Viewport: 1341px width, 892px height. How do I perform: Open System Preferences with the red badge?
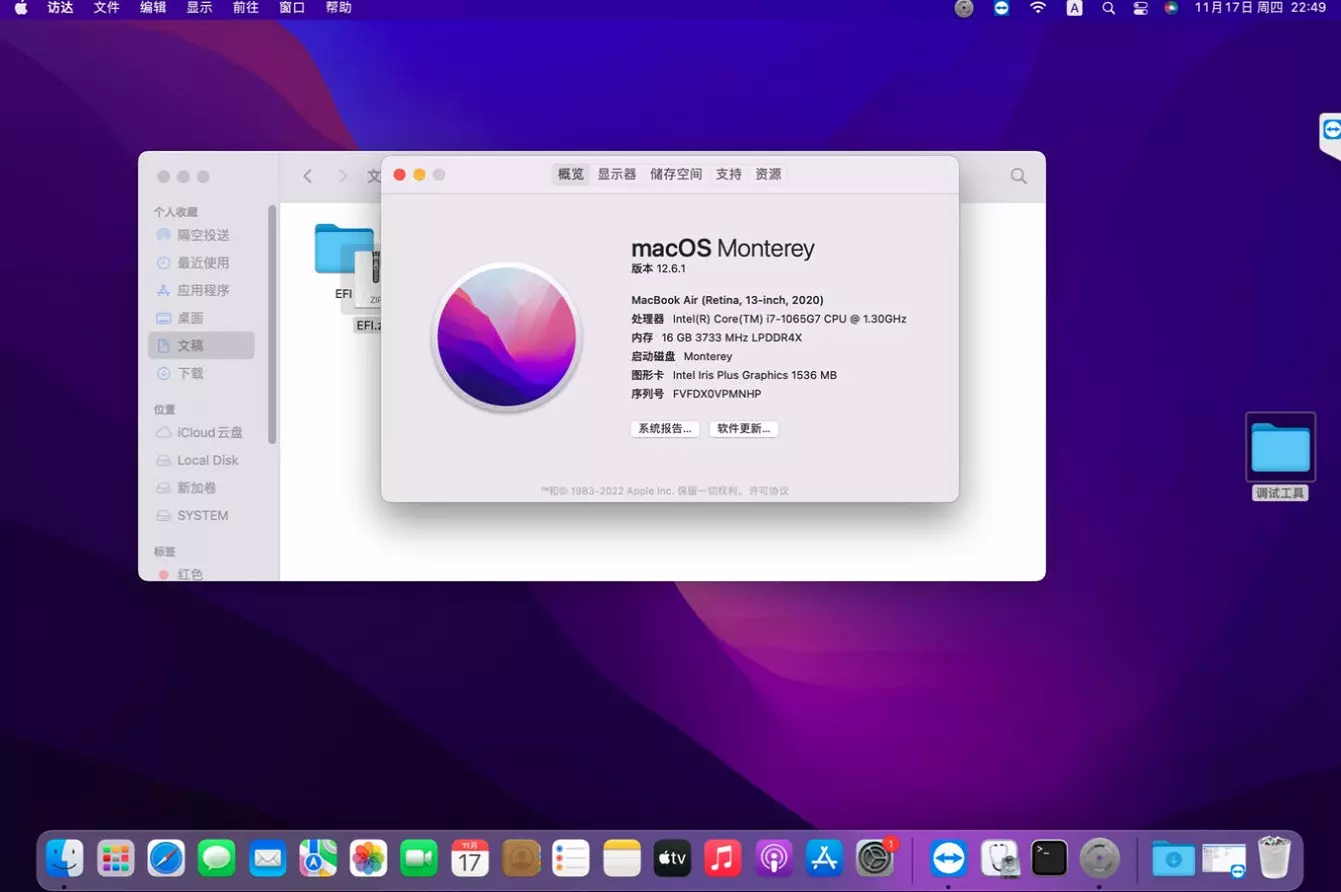(874, 858)
